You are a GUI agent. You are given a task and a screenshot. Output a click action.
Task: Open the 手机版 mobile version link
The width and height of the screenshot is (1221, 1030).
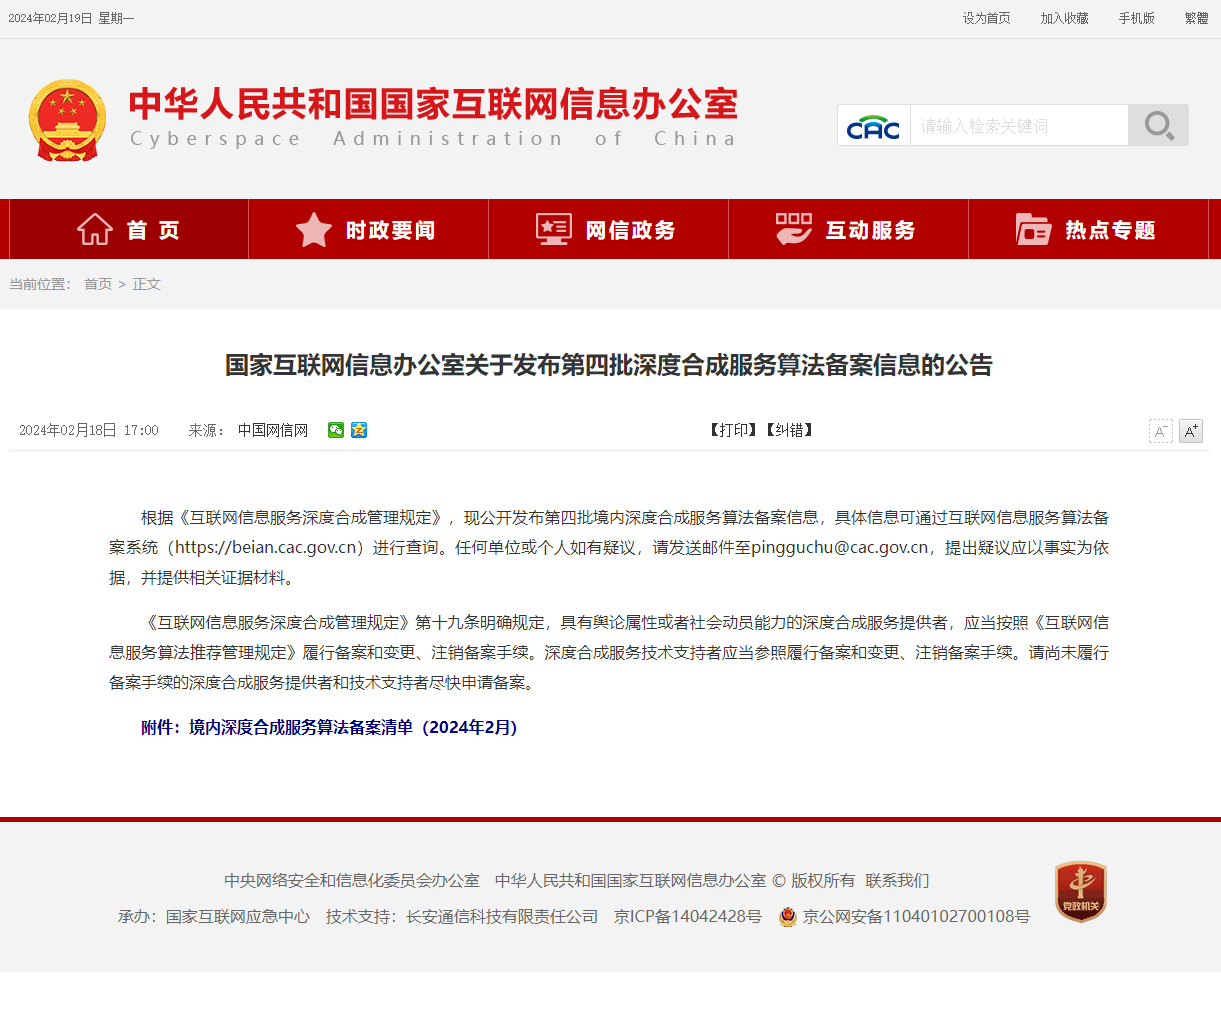pyautogui.click(x=1136, y=18)
